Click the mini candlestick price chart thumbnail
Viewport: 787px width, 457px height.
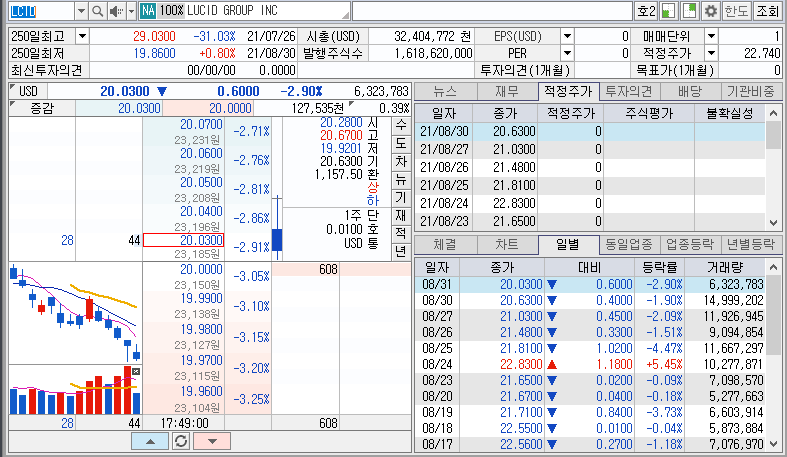(75, 313)
